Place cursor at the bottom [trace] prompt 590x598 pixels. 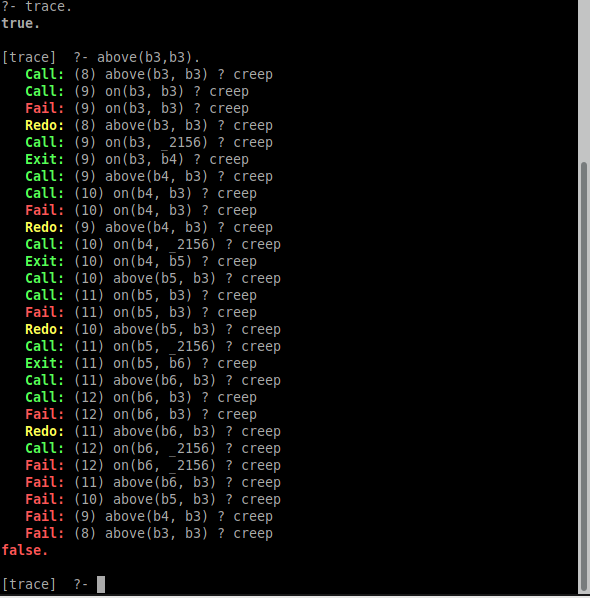101,584
